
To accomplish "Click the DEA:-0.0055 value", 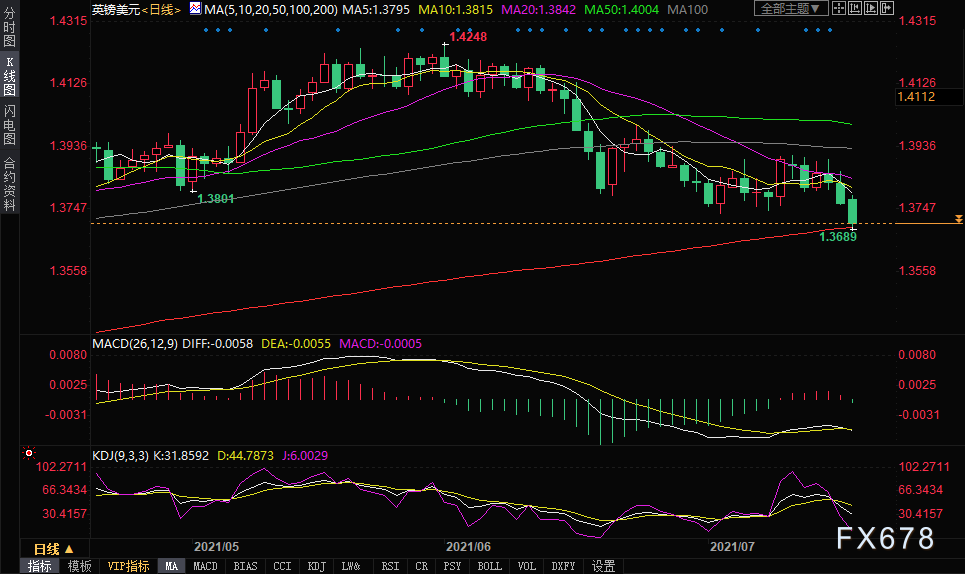I will point(296,343).
